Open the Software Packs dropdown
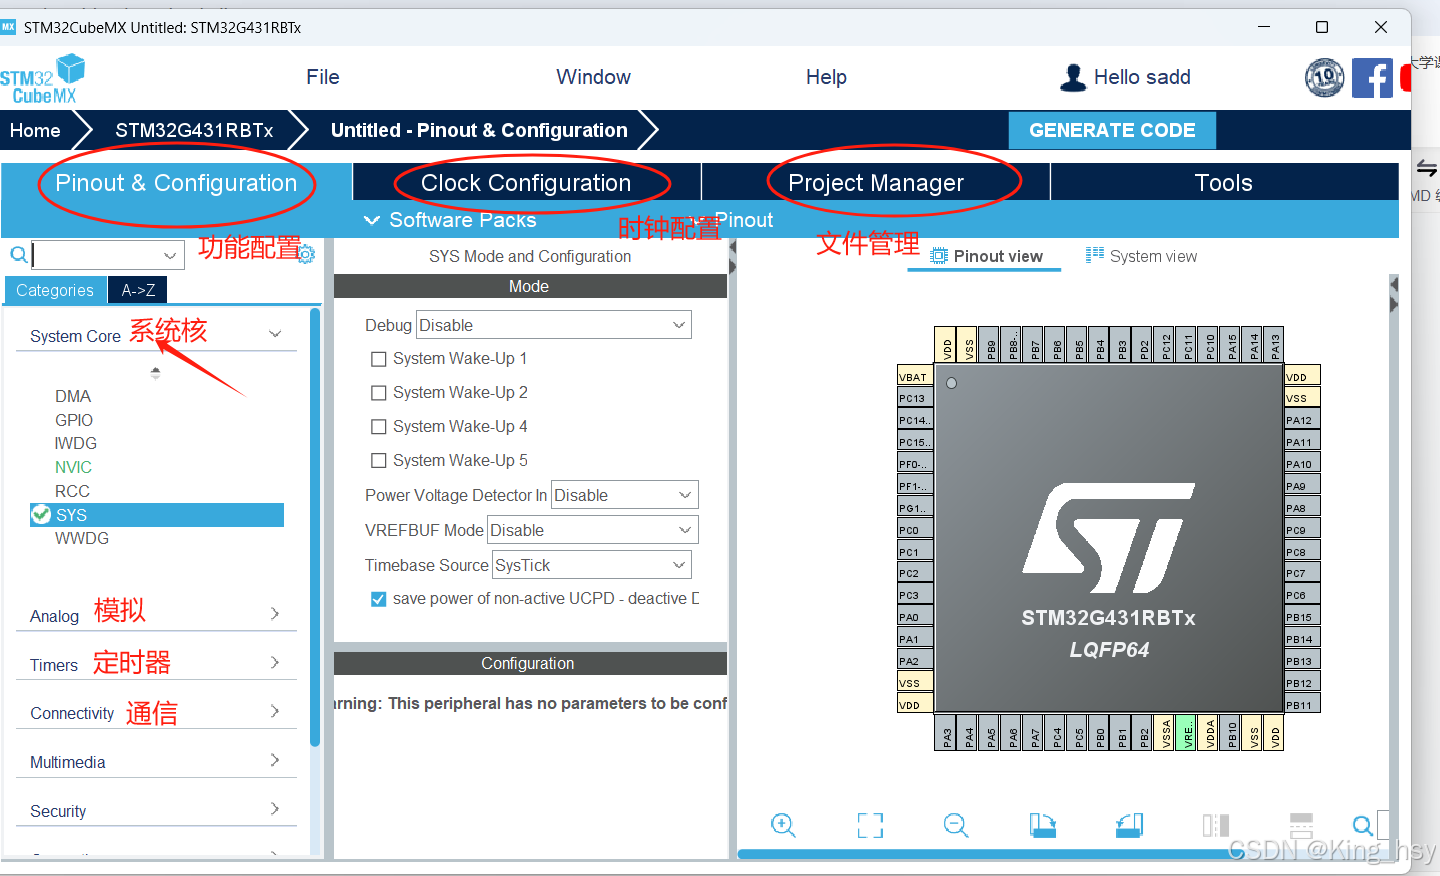This screenshot has height=876, width=1440. coord(450,220)
